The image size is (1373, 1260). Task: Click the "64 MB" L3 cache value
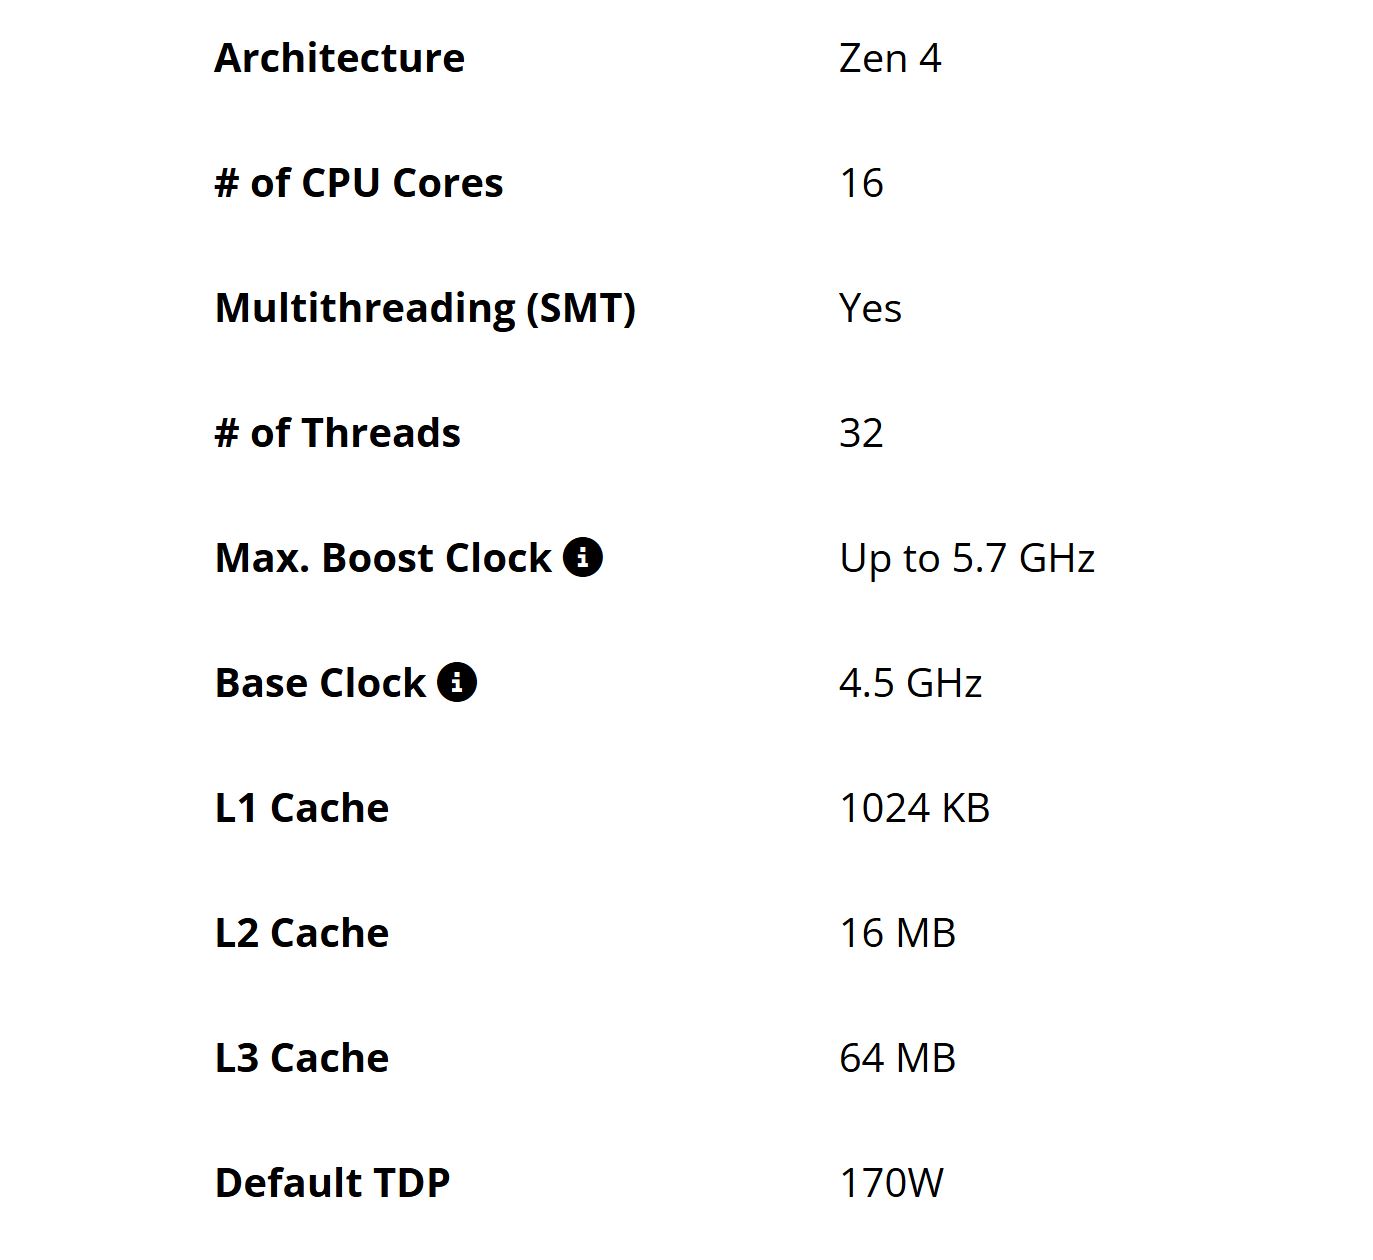(x=897, y=1058)
